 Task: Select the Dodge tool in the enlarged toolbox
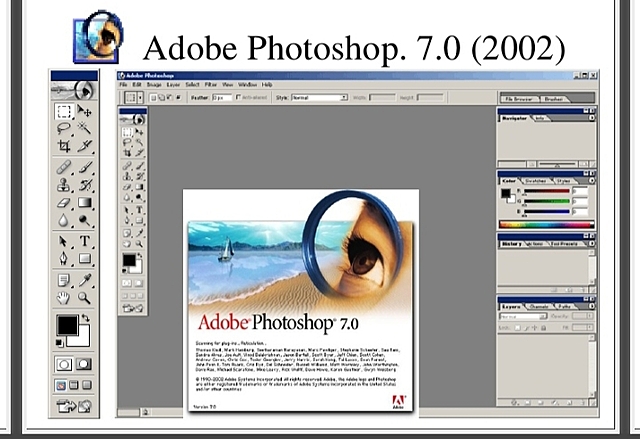(84, 220)
